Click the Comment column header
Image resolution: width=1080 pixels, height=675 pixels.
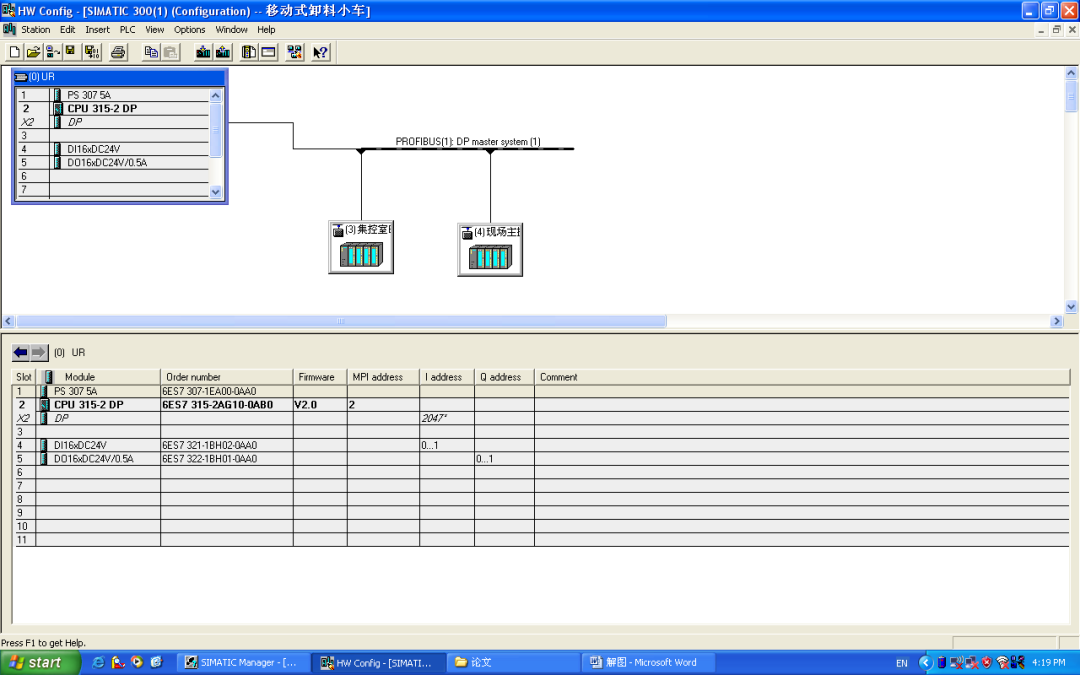(x=802, y=377)
